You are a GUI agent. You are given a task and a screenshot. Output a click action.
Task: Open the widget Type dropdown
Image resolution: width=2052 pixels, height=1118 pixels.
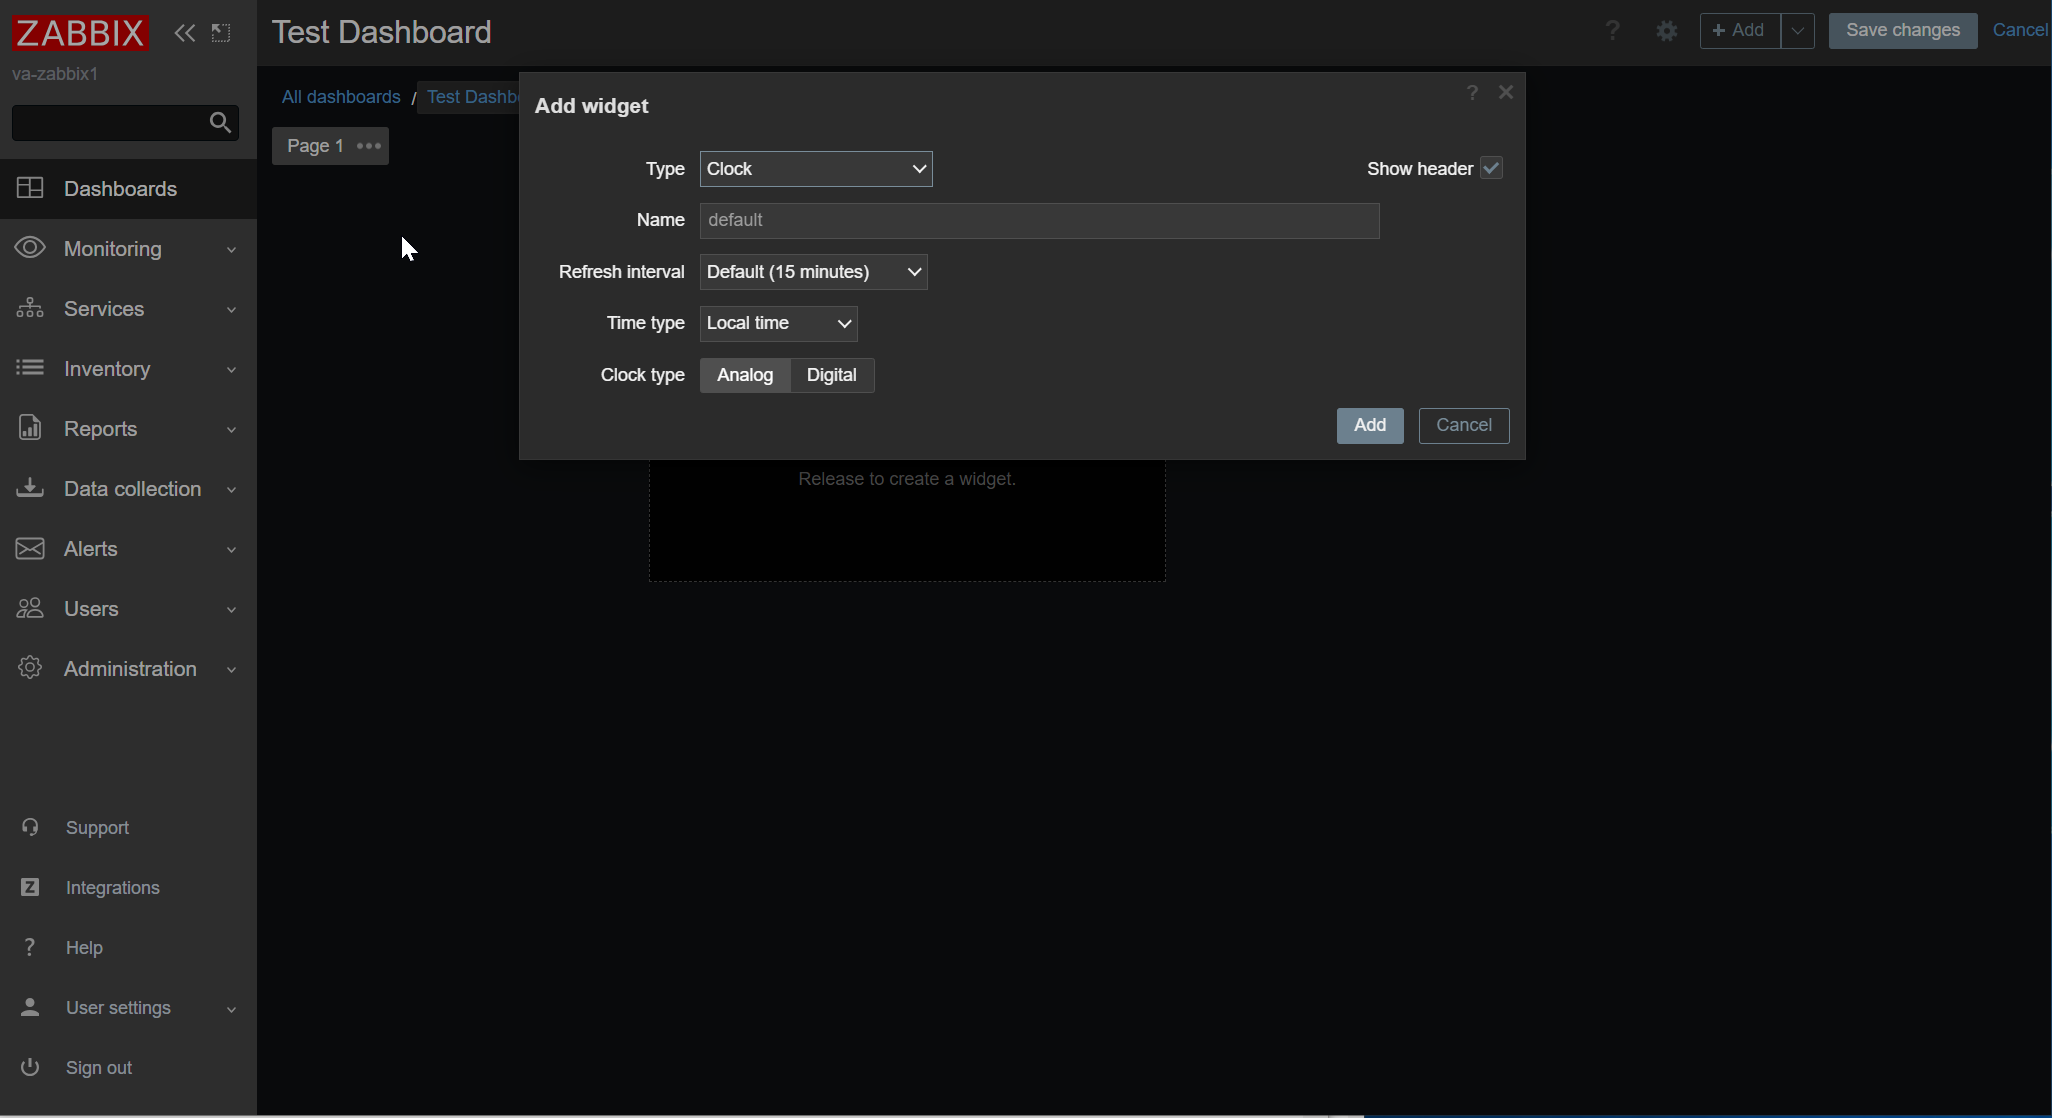(x=816, y=169)
